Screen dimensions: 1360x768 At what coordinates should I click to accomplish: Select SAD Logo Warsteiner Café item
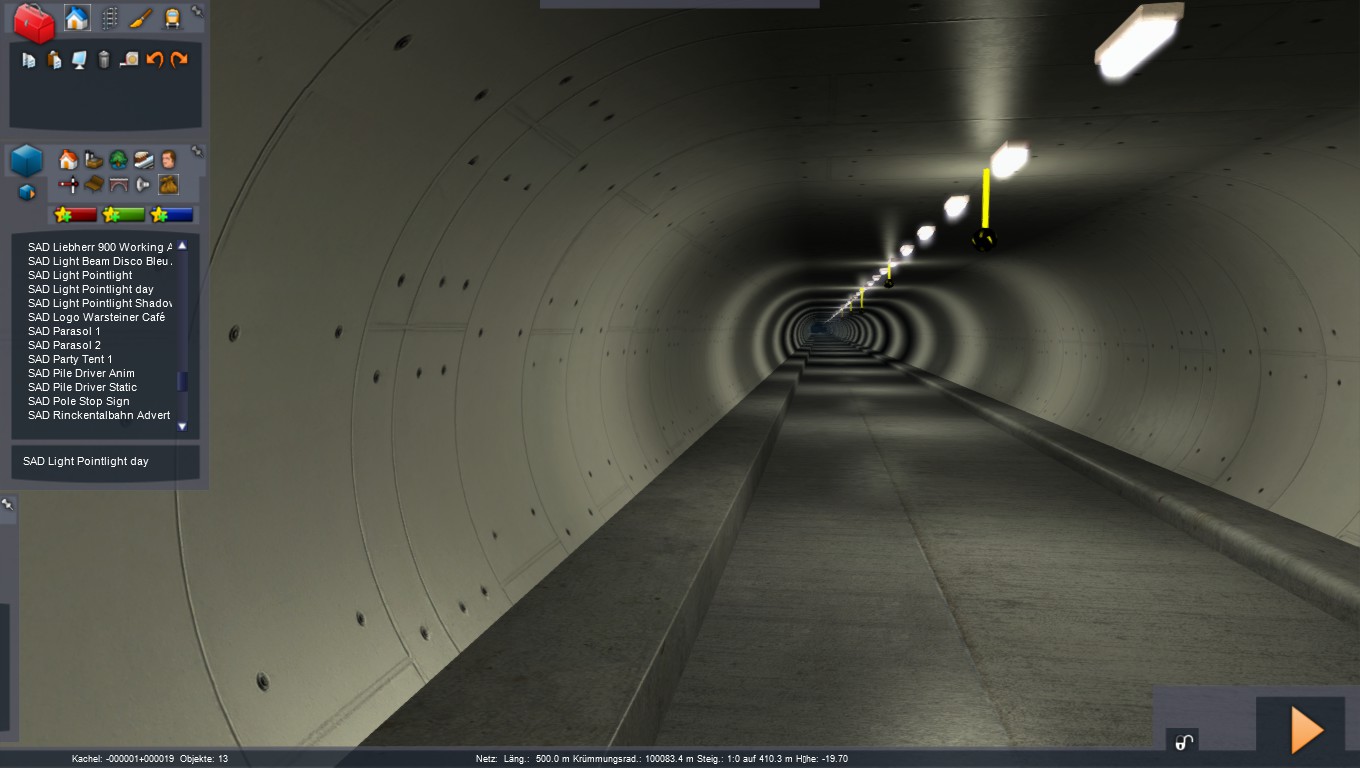(96, 317)
